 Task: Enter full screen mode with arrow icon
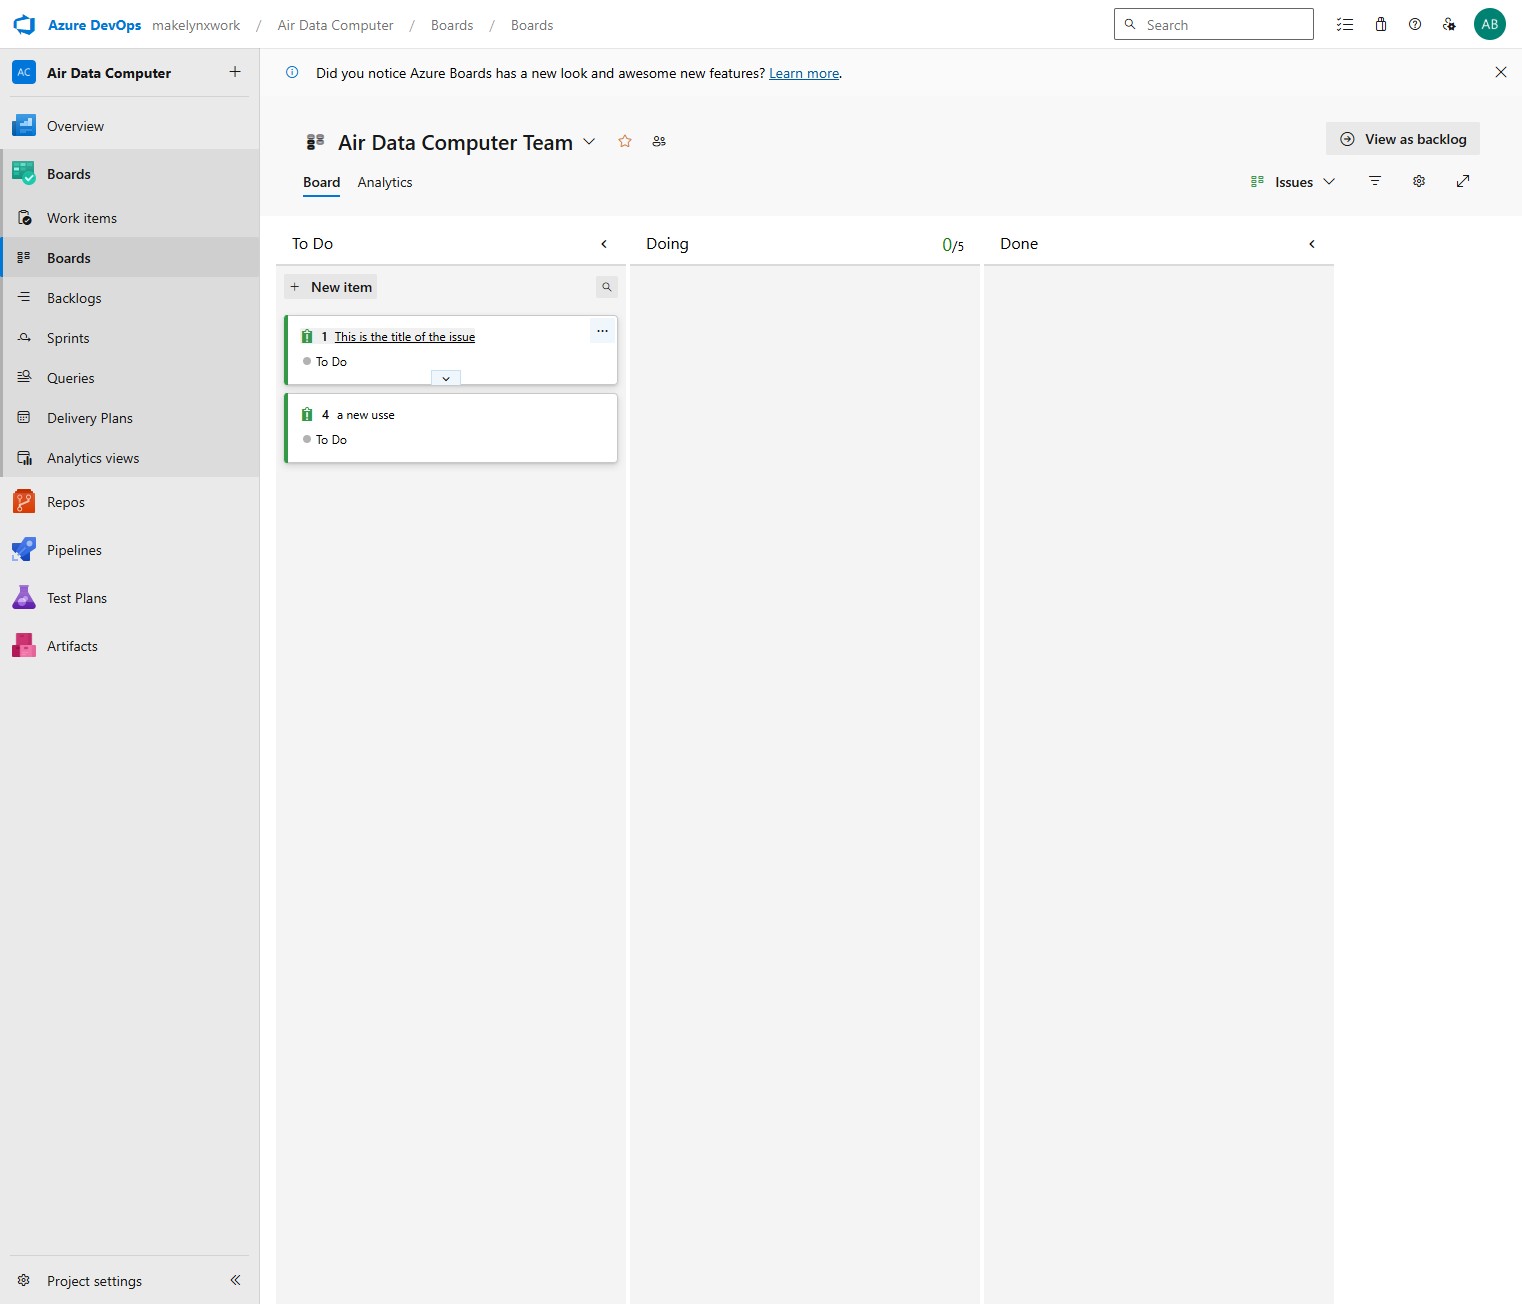coord(1463,181)
